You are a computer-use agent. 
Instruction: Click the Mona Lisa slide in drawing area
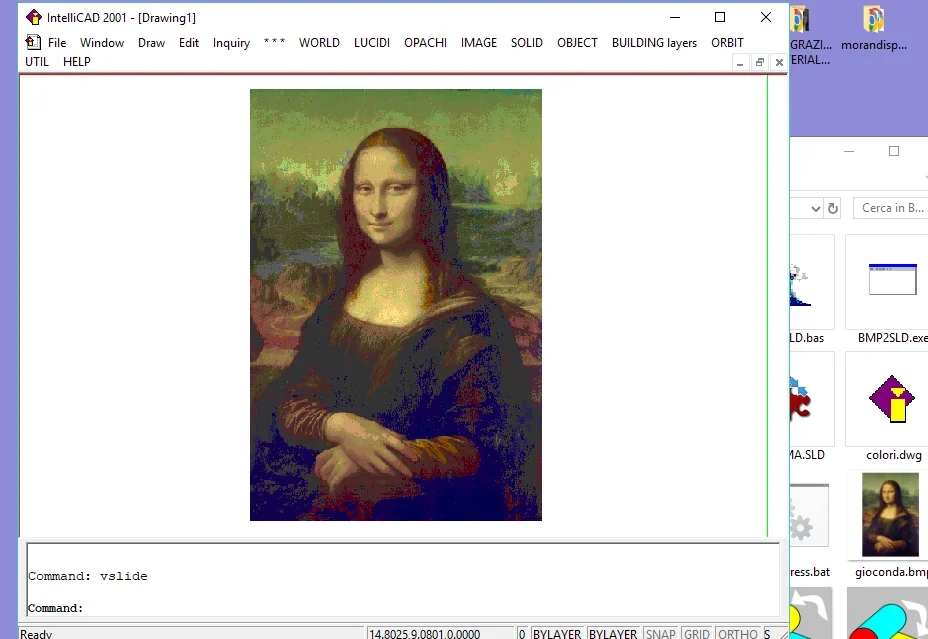coord(395,305)
